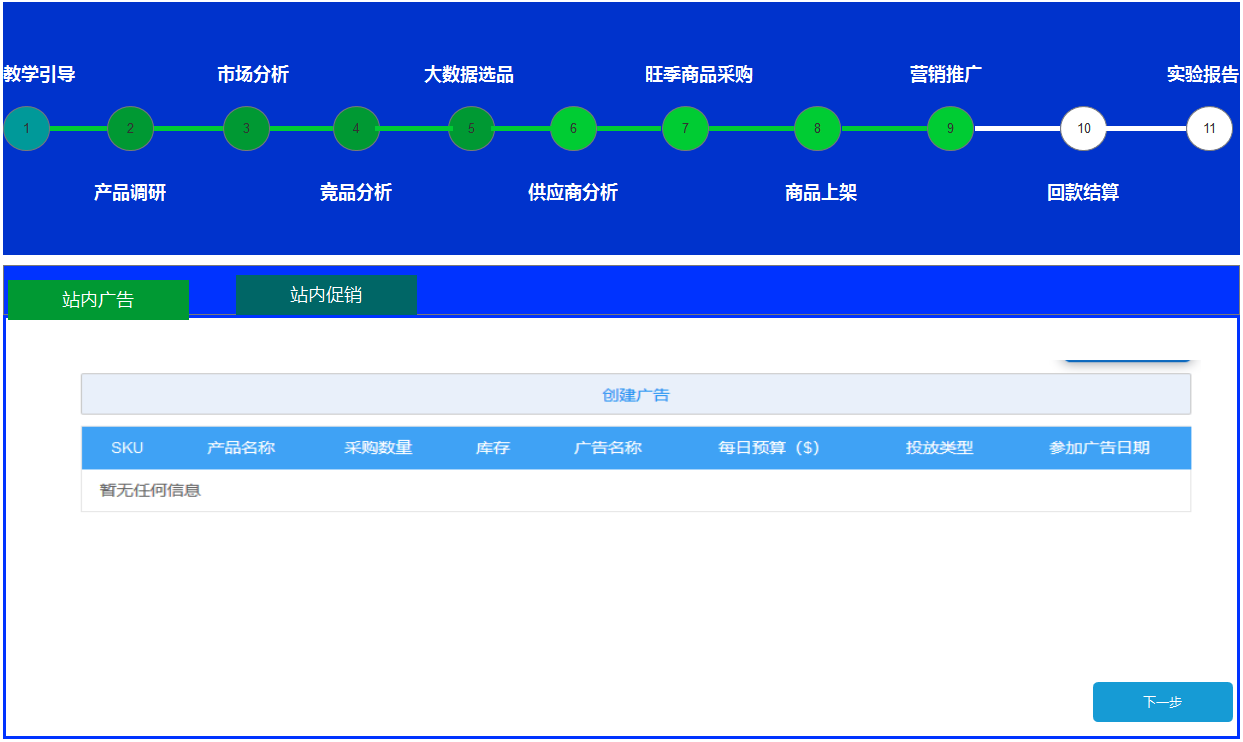This screenshot has width=1243, height=742.
Task: Click the 广告名称 column header
Action: point(608,448)
